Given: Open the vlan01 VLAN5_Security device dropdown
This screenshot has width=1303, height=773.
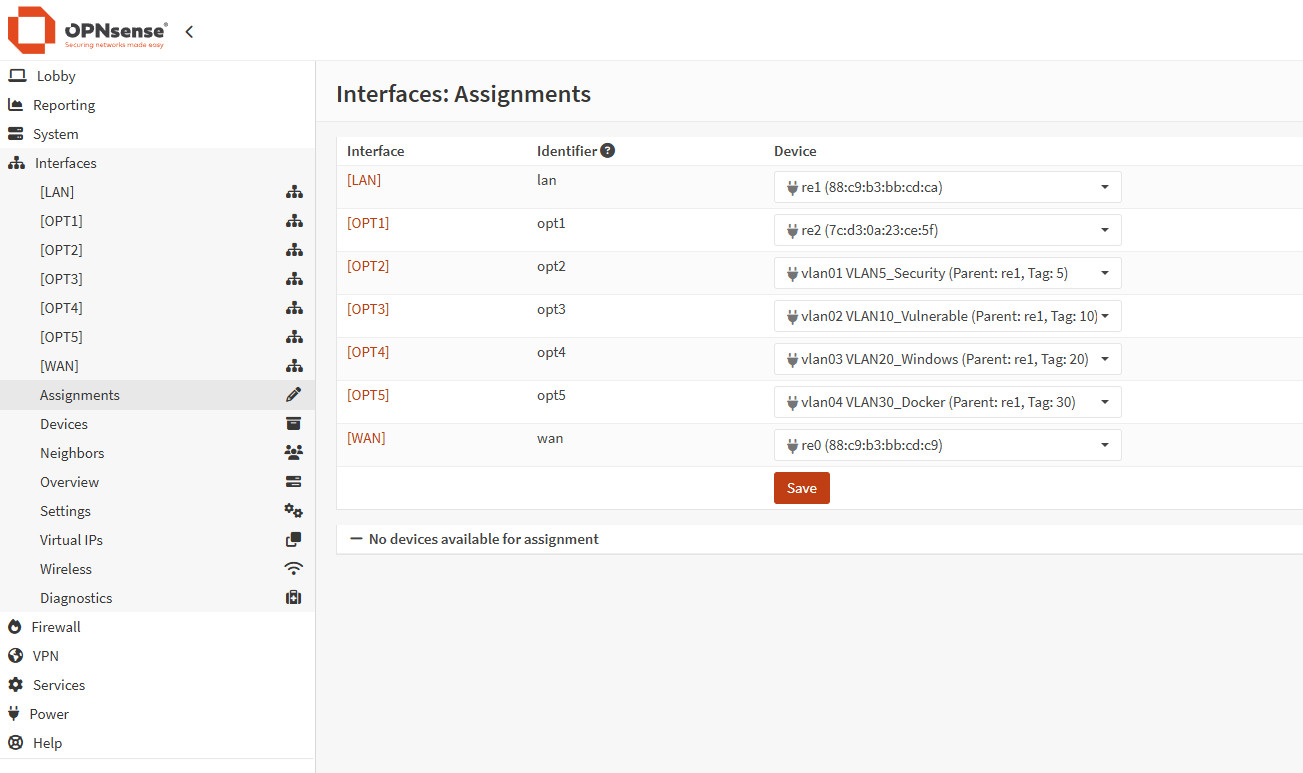Looking at the screenshot, I should pyautogui.click(x=1105, y=272).
